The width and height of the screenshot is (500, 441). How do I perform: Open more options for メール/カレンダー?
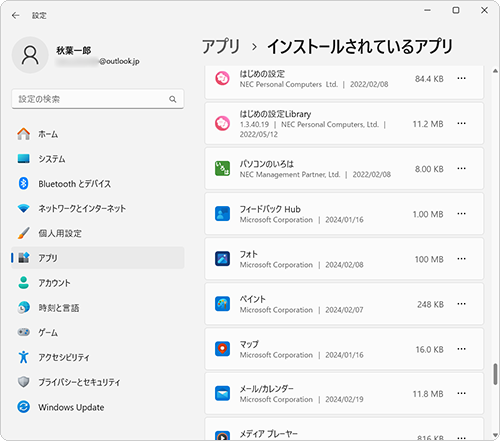coord(462,393)
